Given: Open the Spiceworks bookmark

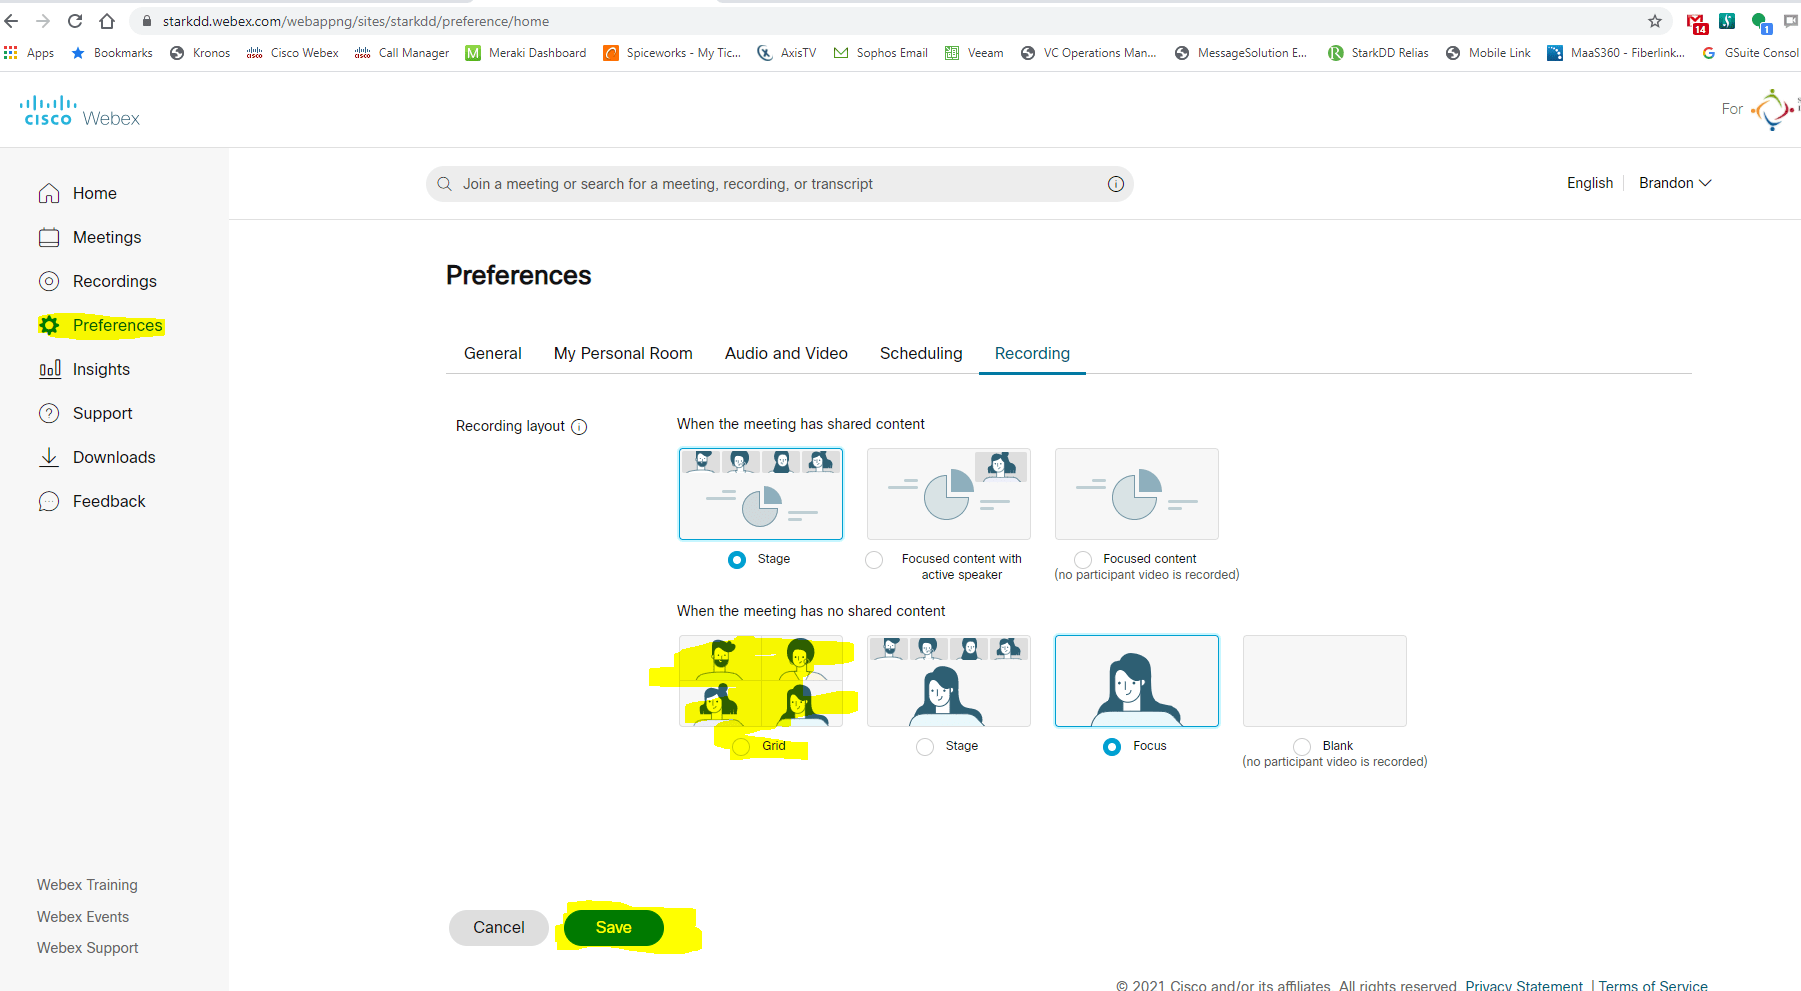Looking at the screenshot, I should [672, 53].
